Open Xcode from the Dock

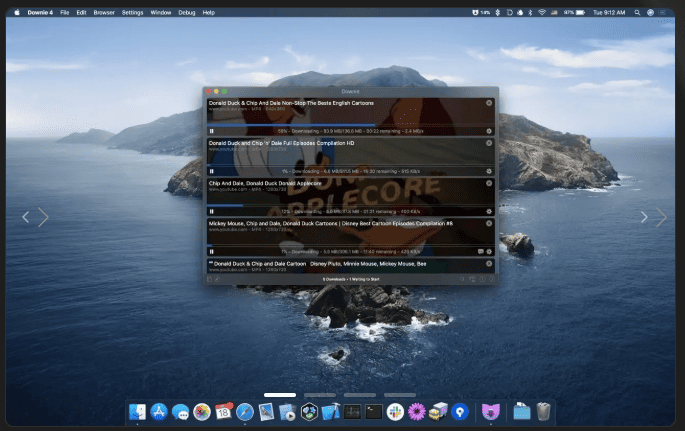tap(331, 412)
